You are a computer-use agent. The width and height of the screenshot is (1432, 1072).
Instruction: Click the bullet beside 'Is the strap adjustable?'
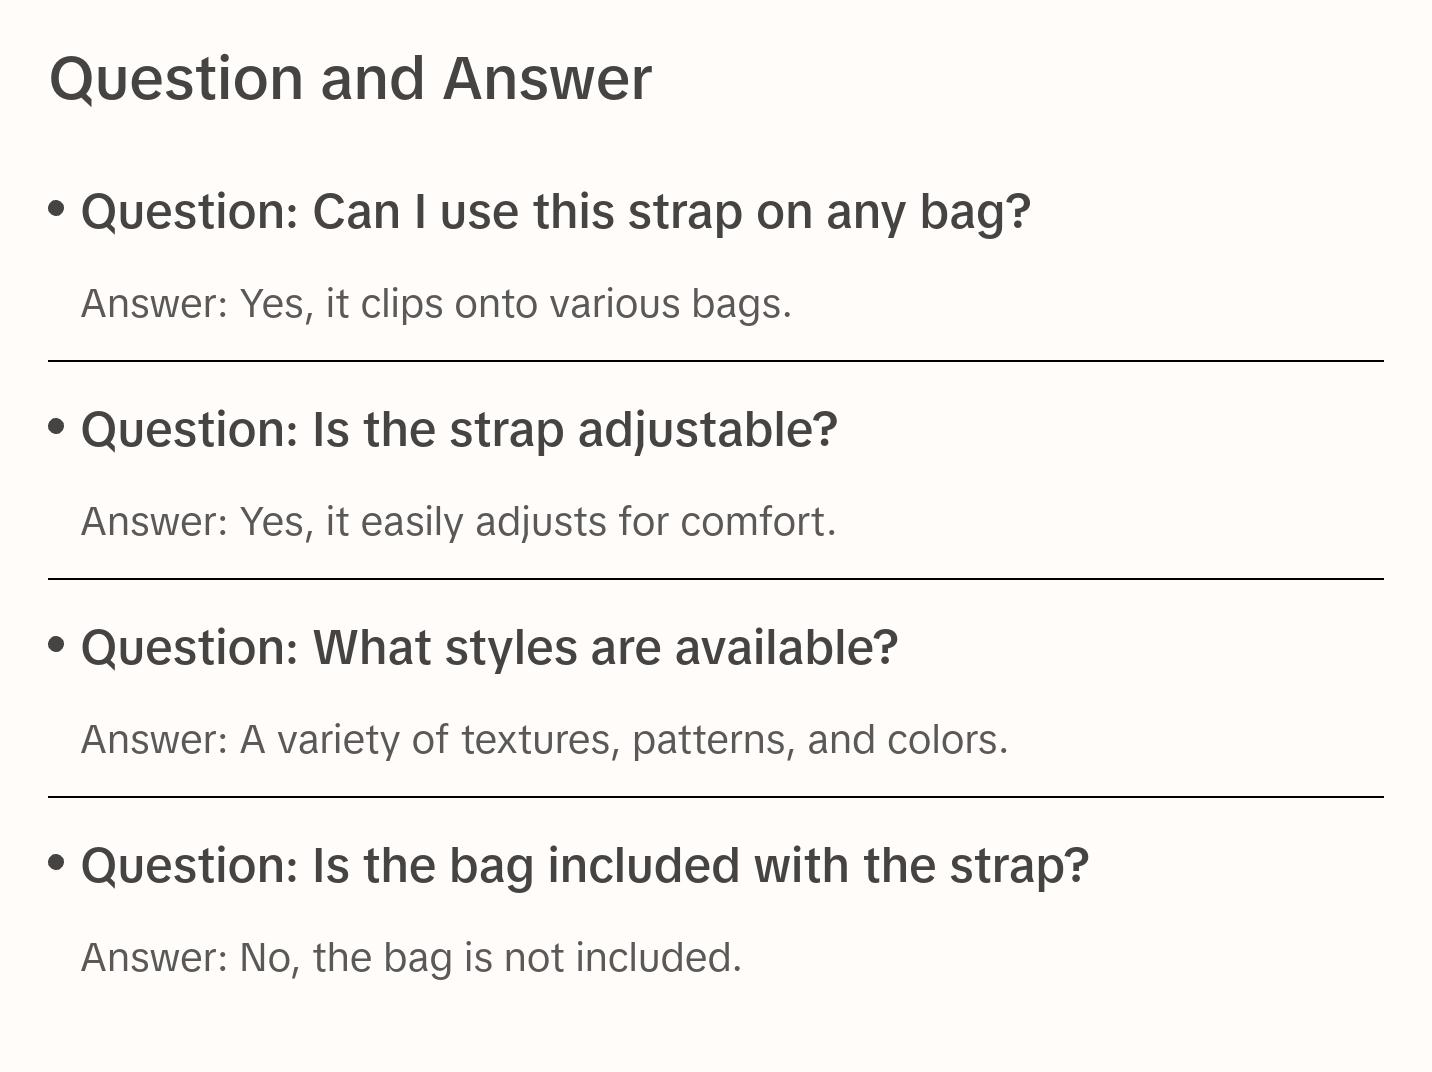[x=57, y=427]
